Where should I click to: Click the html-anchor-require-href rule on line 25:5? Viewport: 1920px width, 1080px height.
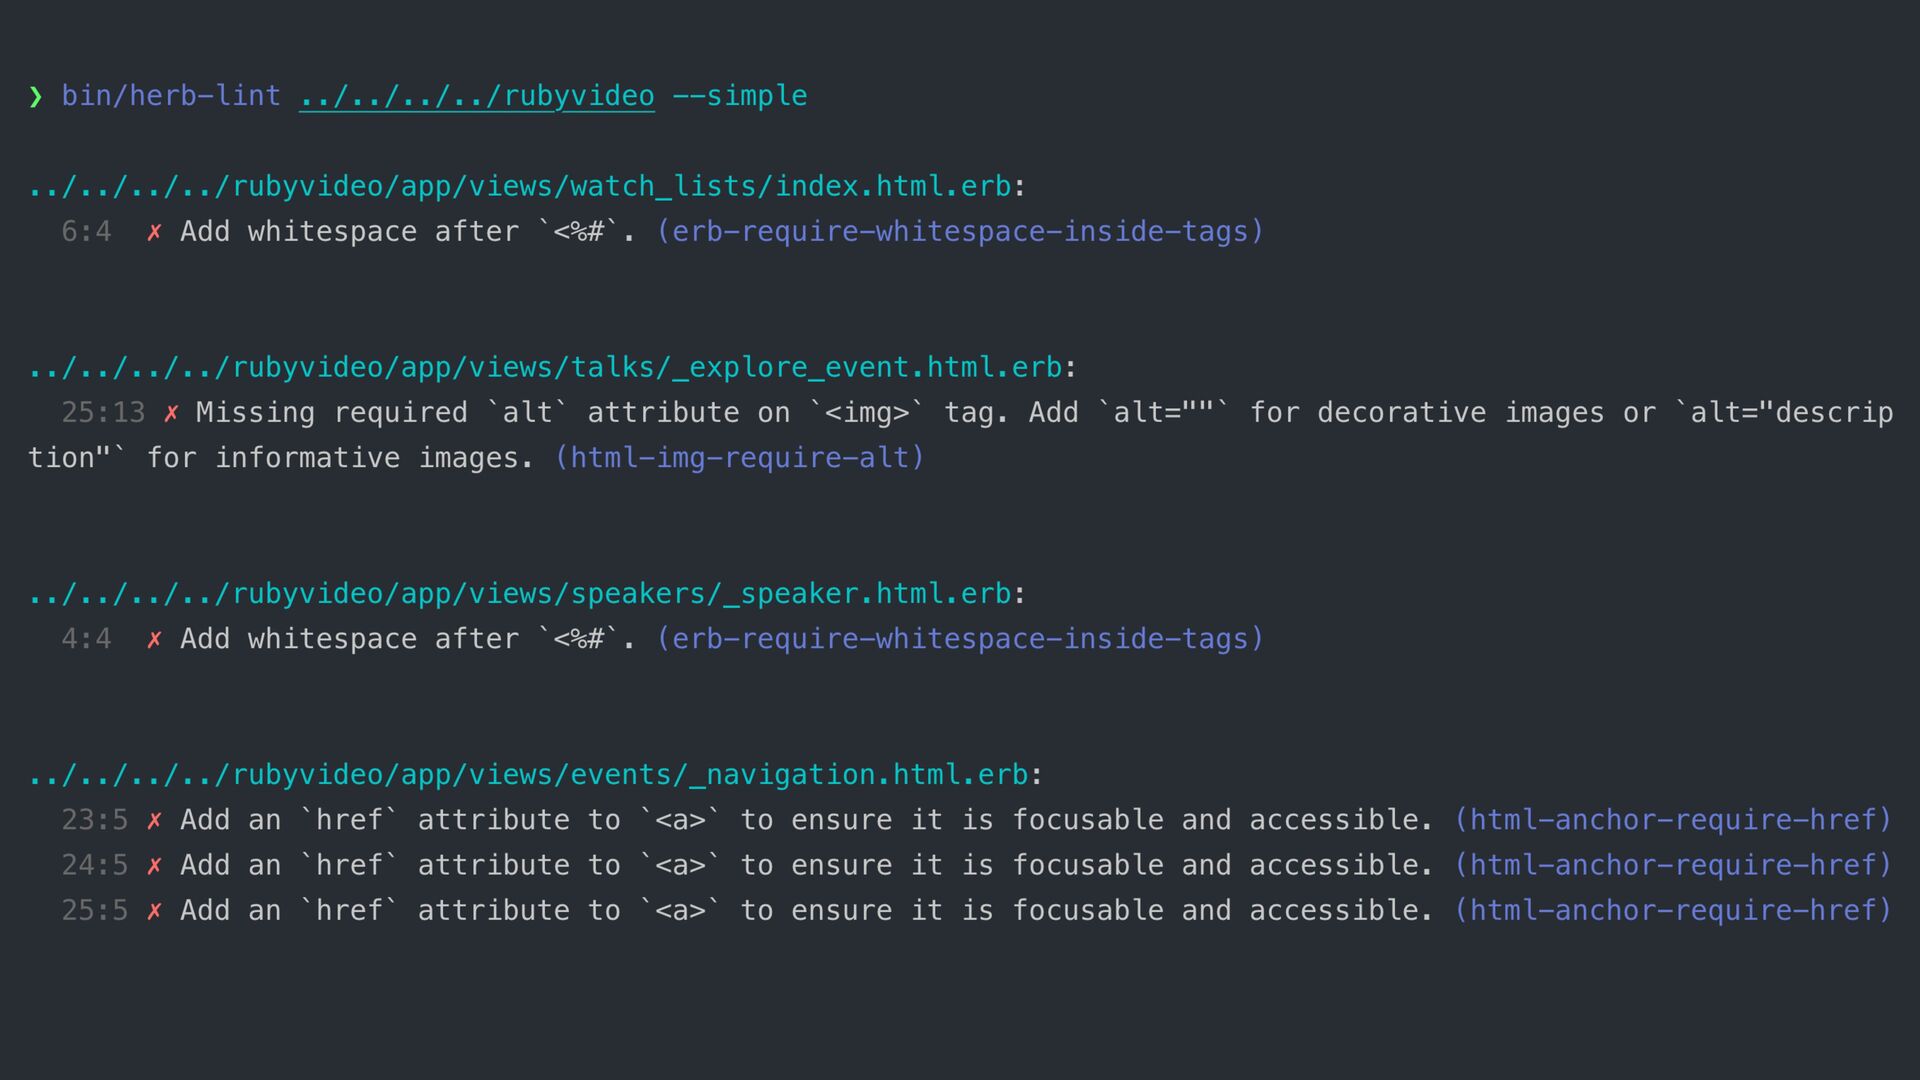(x=1673, y=911)
